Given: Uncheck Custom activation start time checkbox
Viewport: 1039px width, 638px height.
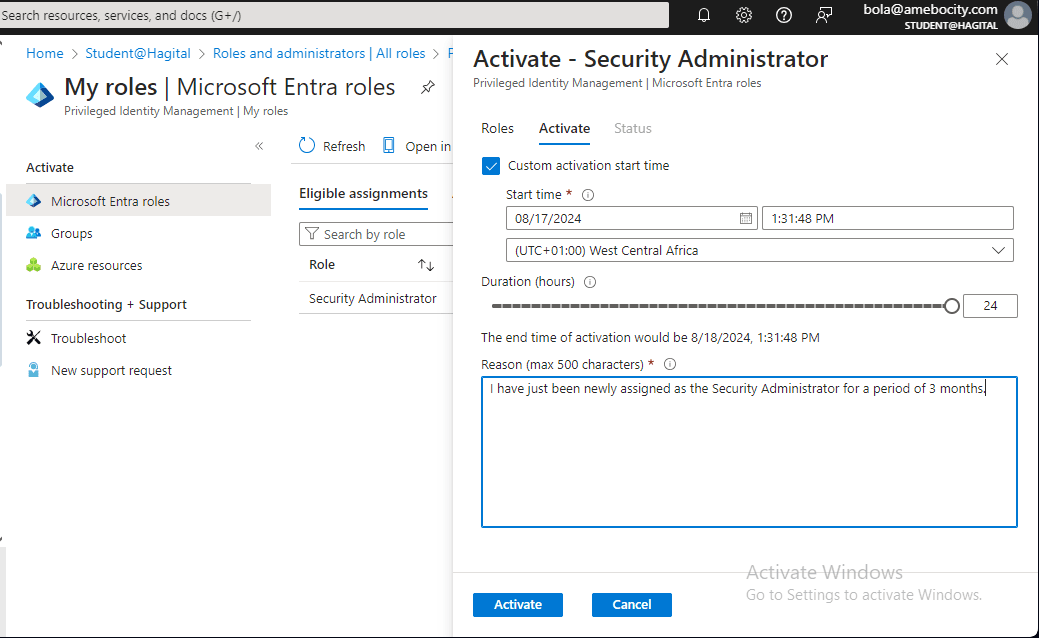Looking at the screenshot, I should point(491,166).
